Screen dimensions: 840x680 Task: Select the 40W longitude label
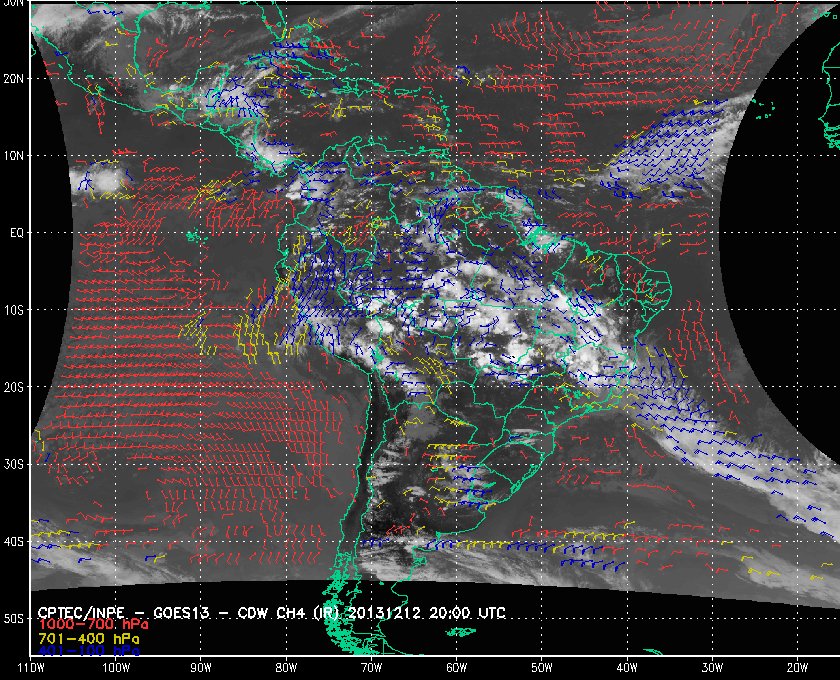coord(627,668)
